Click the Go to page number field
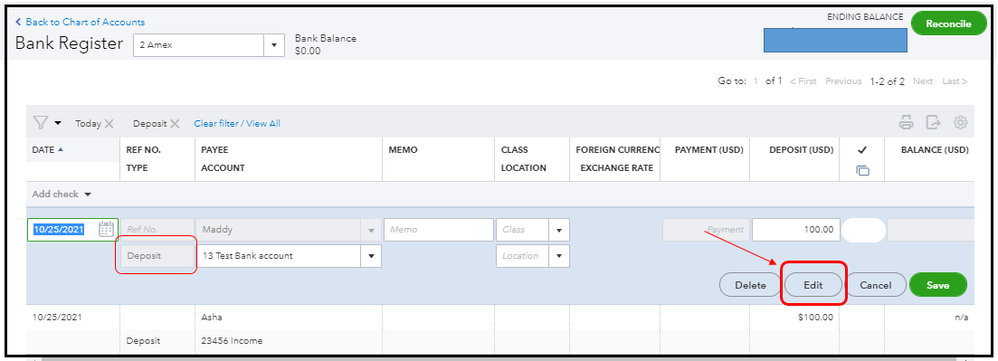 point(756,81)
